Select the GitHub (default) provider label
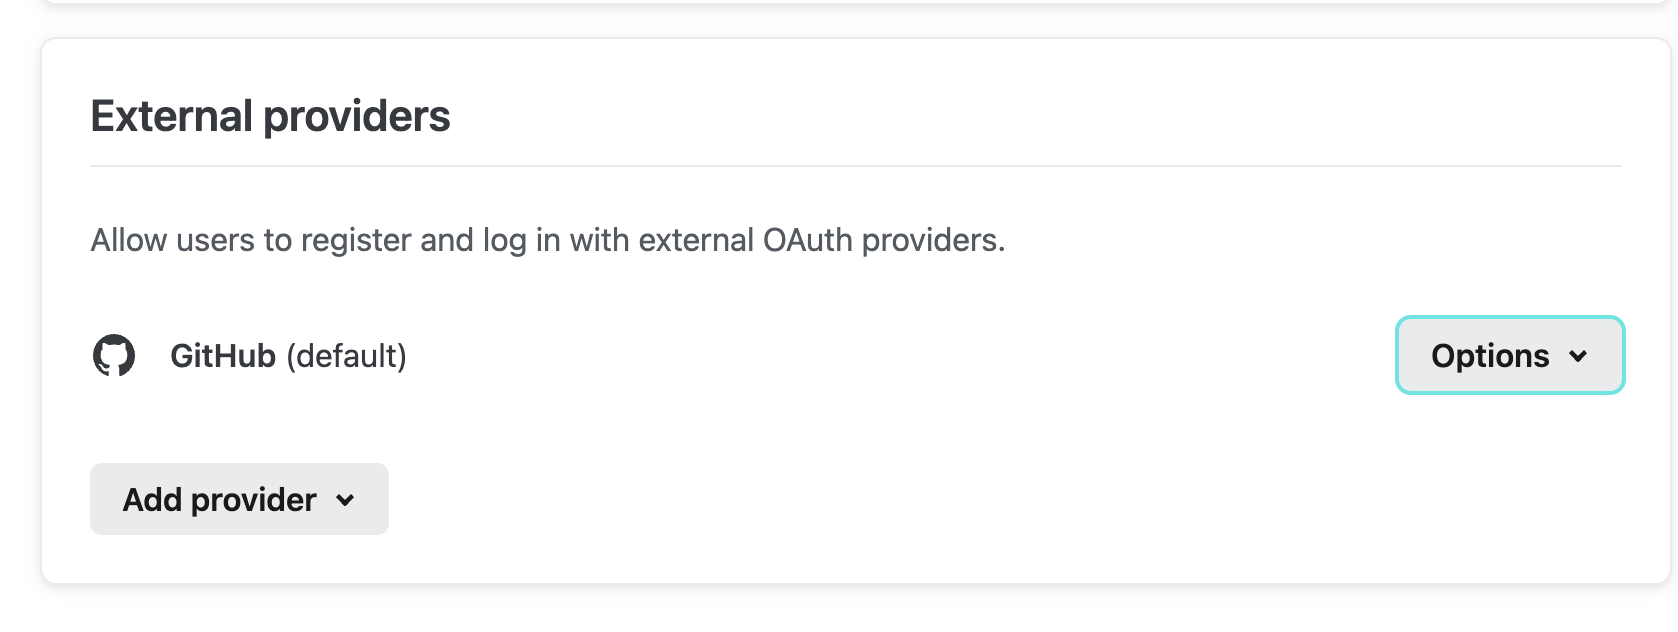Viewport: 1678px width, 632px height. tap(288, 356)
